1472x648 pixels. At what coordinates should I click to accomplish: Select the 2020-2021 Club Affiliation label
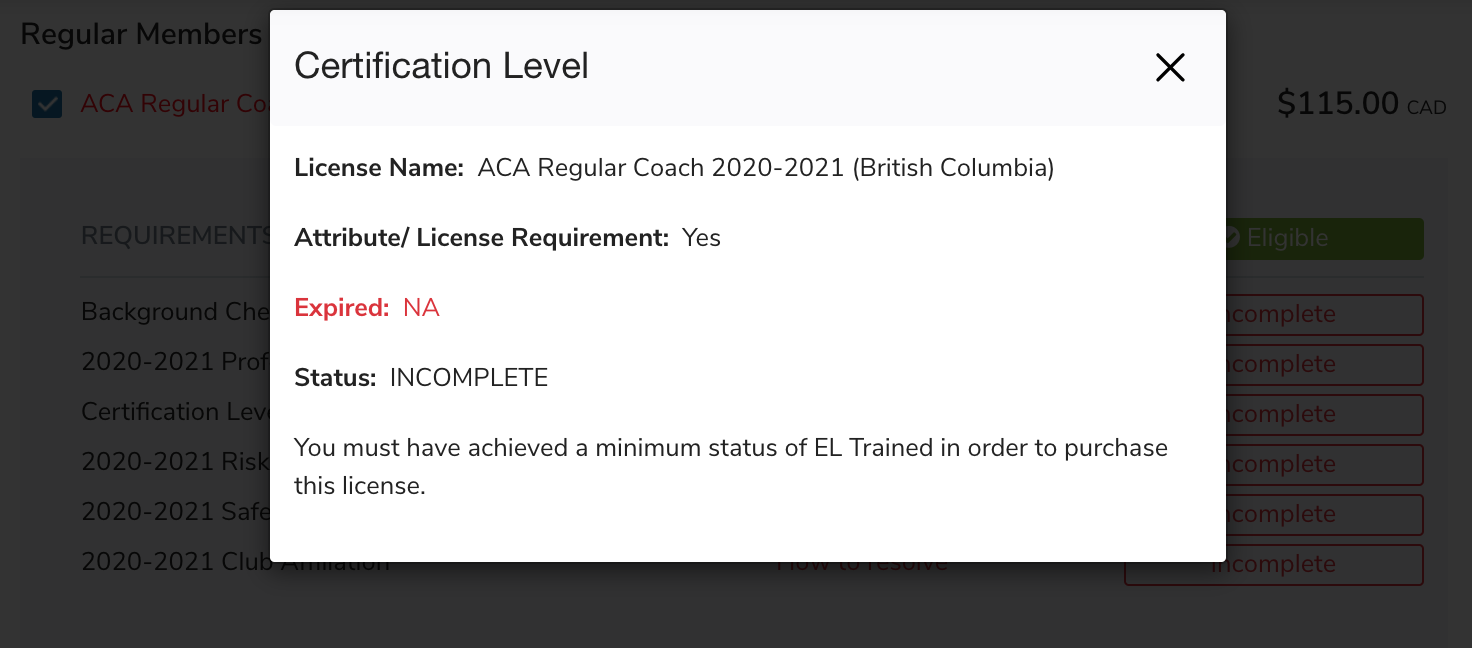(175, 563)
